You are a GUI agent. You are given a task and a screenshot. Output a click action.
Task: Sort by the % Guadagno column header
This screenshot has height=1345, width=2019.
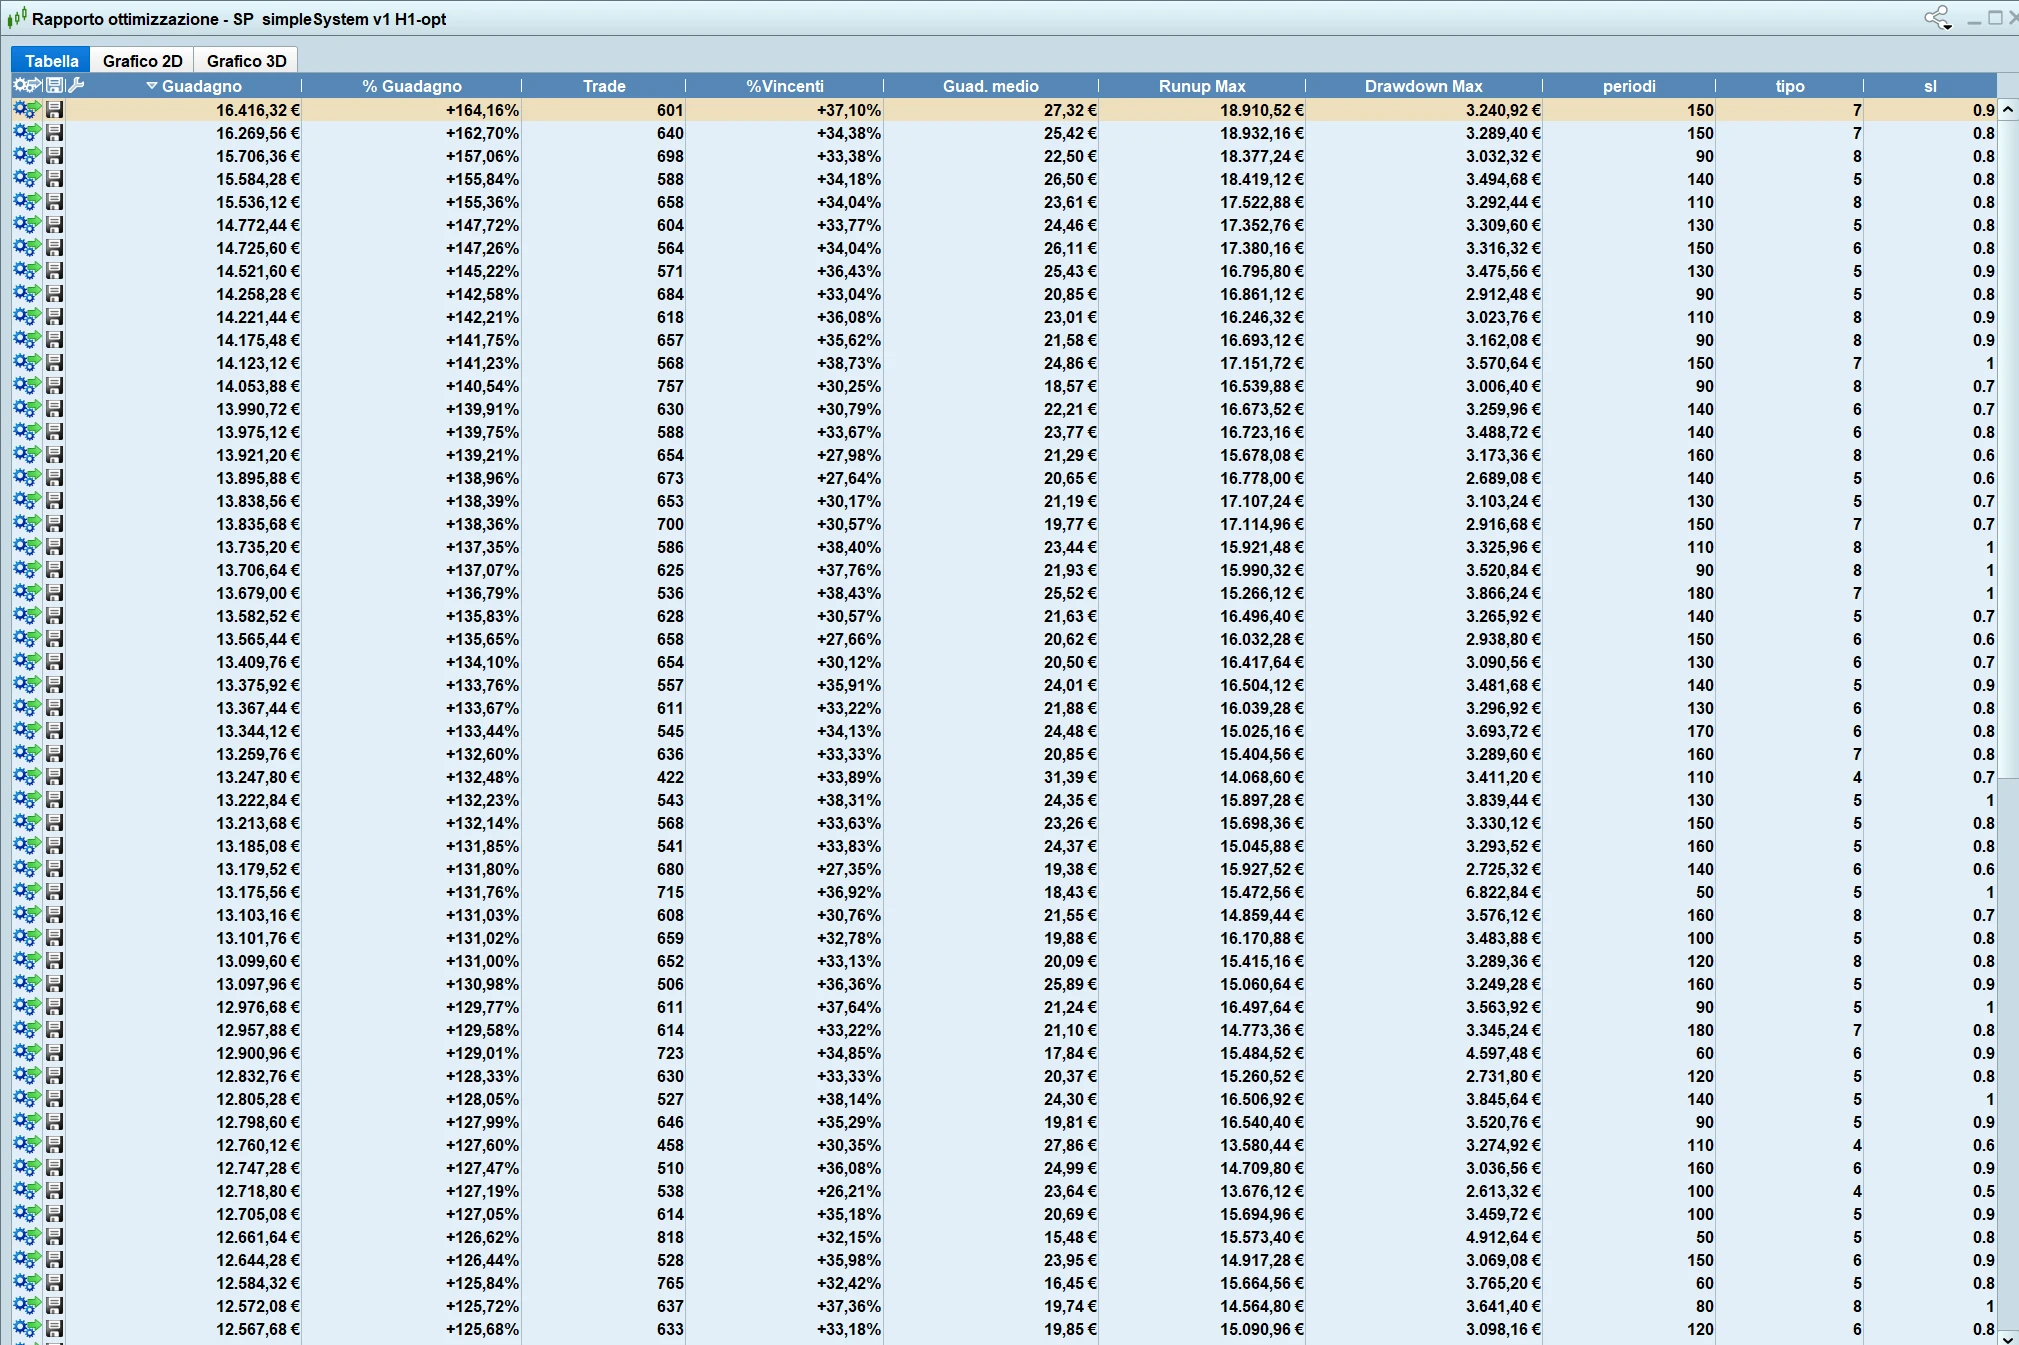(x=412, y=86)
